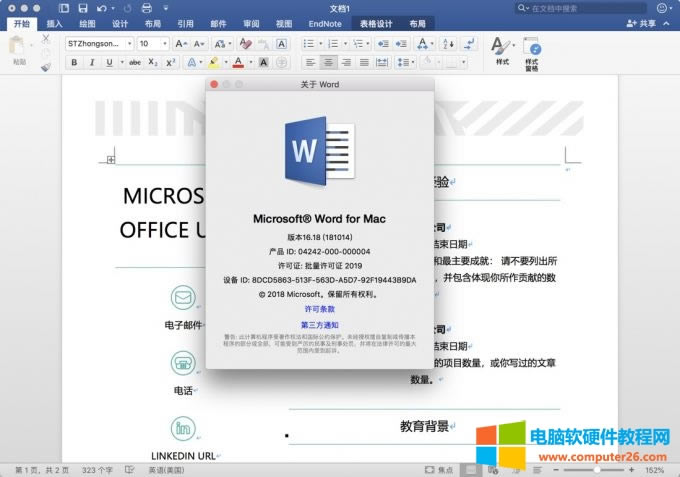
Task: Click the Styles Pane icon
Action: click(532, 48)
